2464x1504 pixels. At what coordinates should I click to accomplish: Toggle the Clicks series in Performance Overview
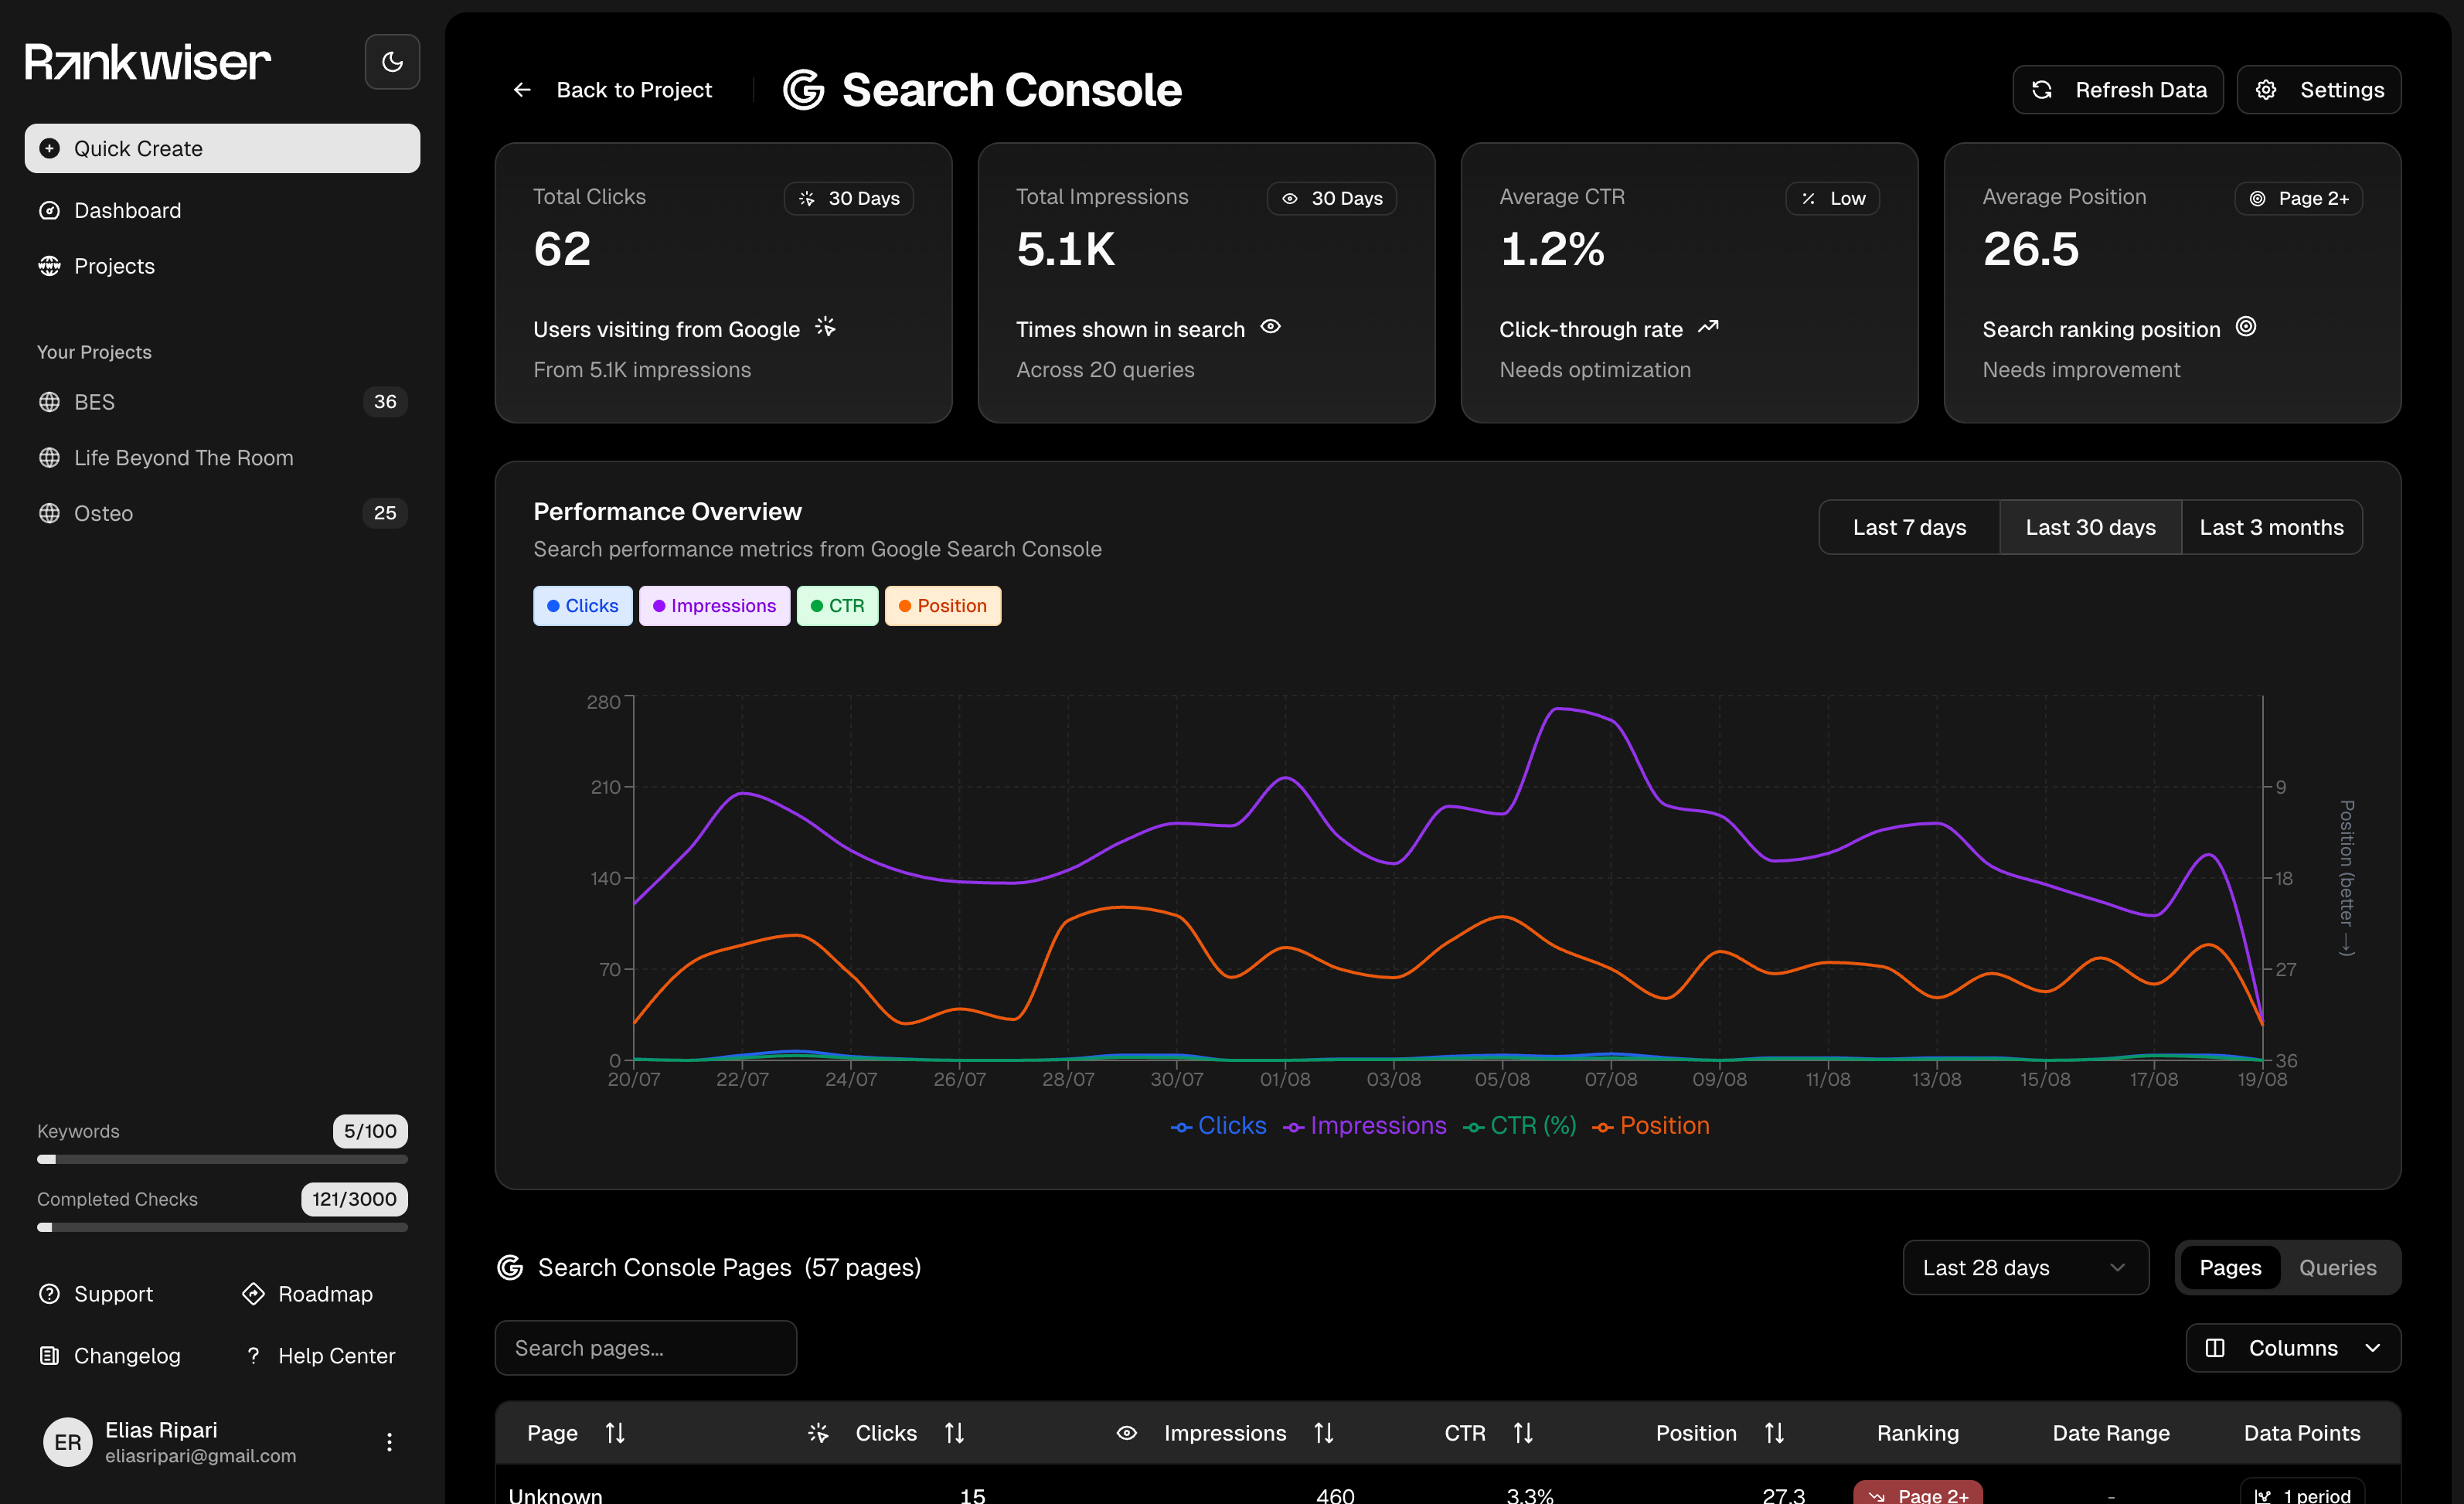(x=582, y=605)
